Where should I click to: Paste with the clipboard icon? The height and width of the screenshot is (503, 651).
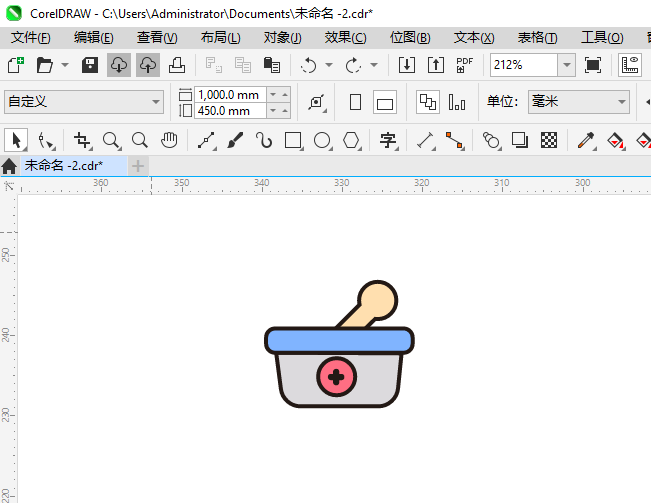(272, 65)
